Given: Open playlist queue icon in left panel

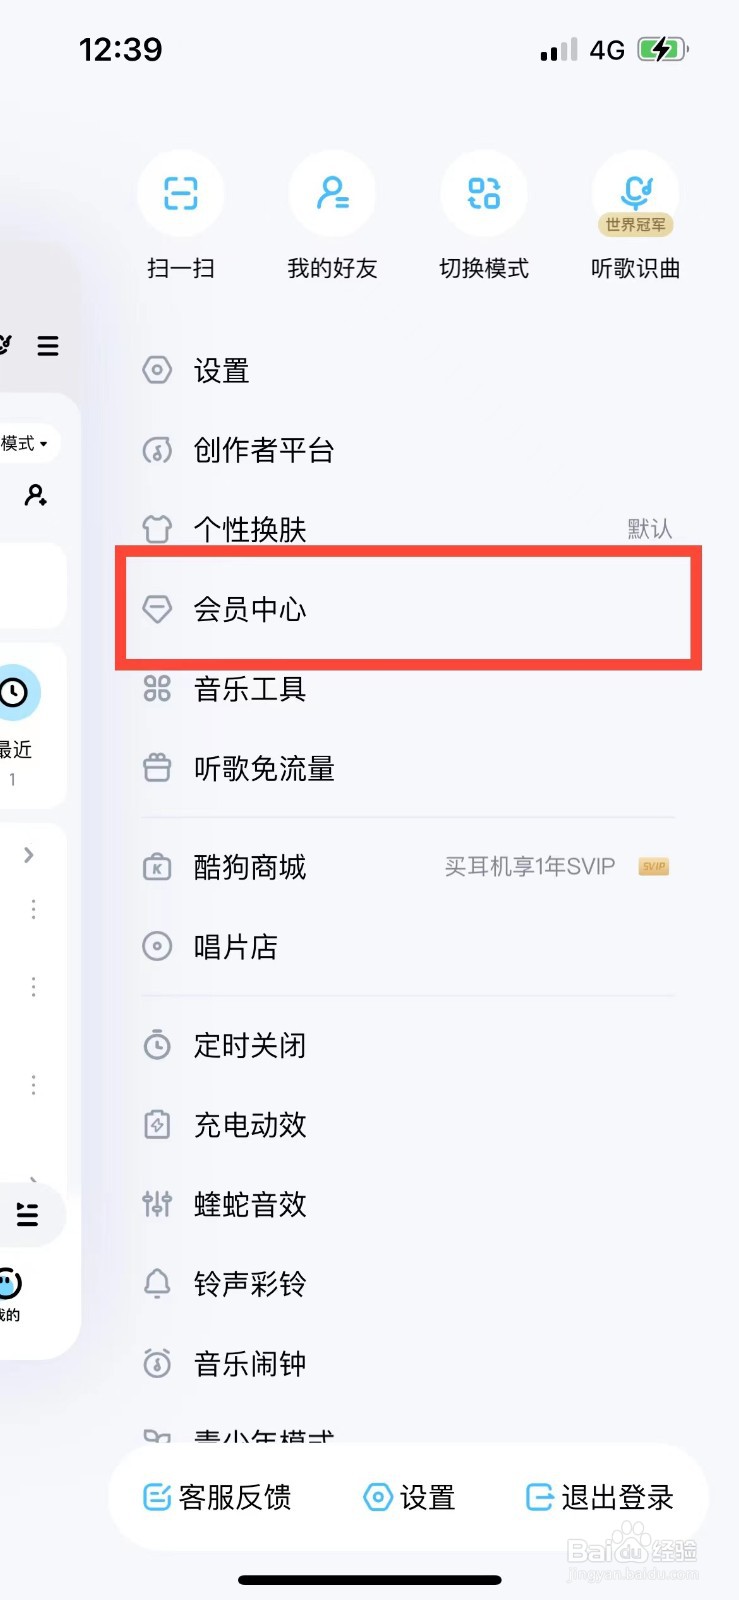Looking at the screenshot, I should (27, 1214).
